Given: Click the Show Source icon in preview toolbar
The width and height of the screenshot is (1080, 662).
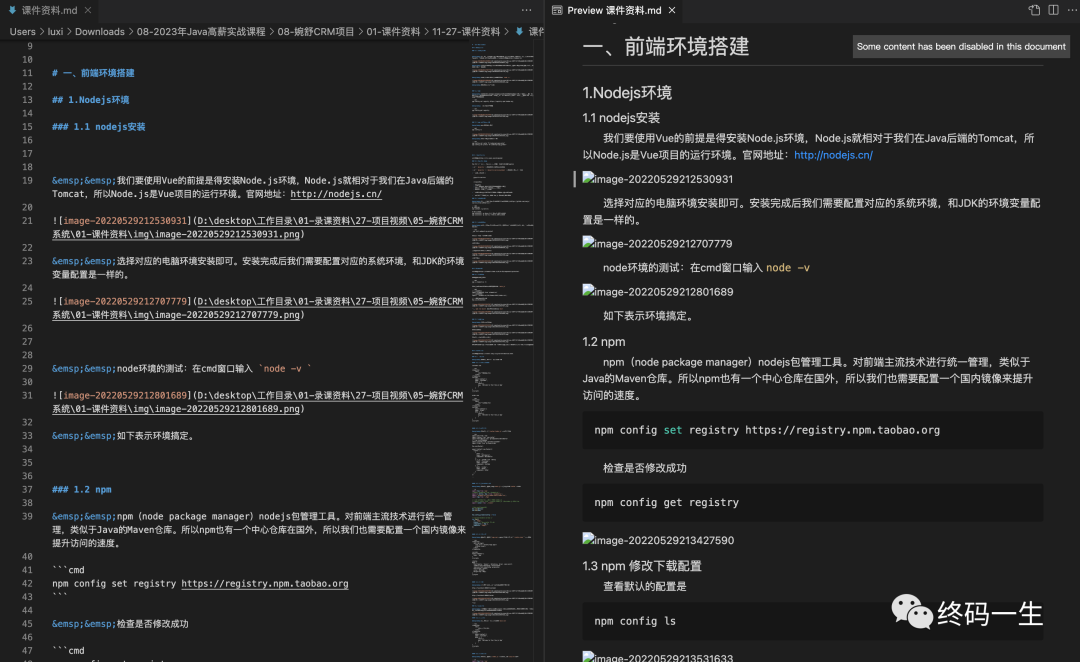Looking at the screenshot, I should (x=1034, y=10).
